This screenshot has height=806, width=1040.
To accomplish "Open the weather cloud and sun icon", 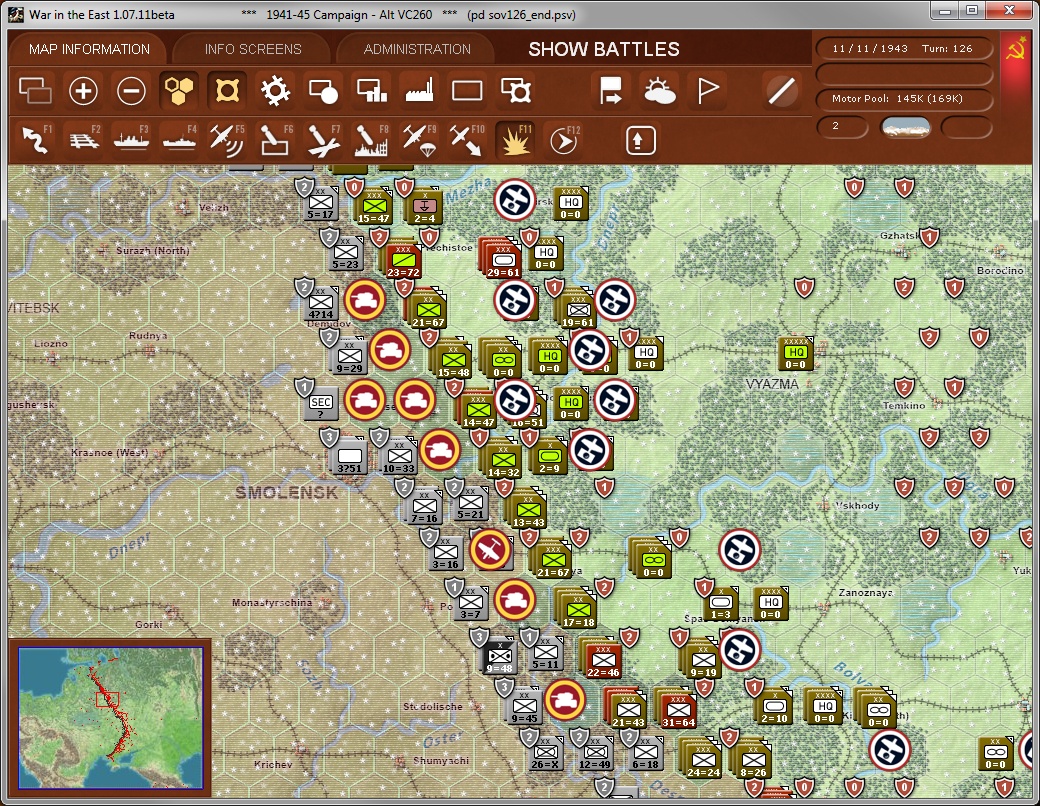I will pos(659,91).
